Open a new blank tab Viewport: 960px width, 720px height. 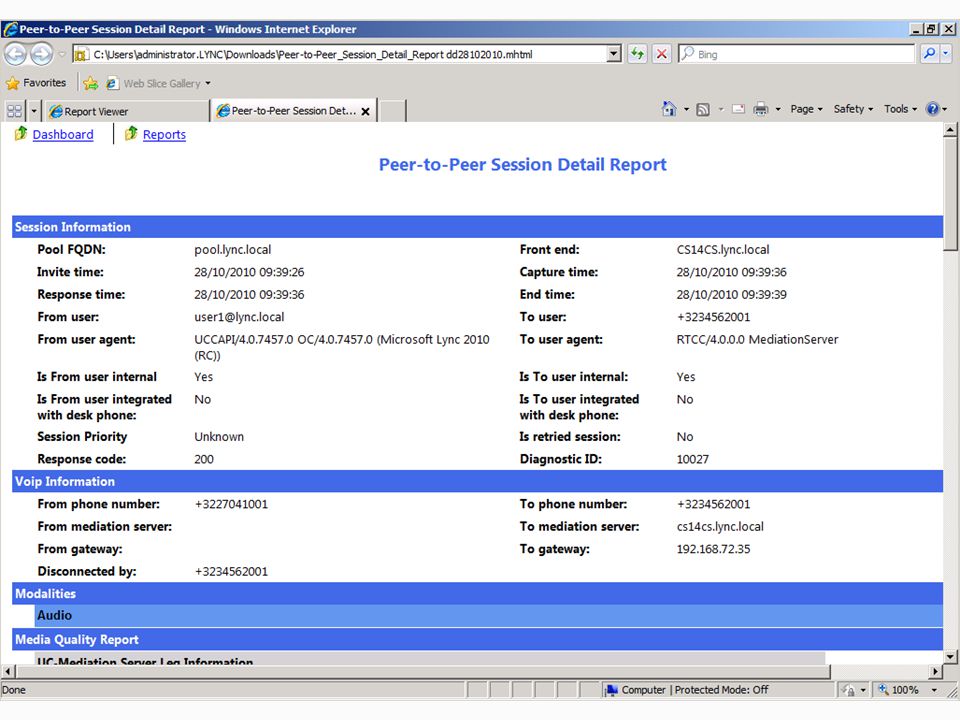pos(392,111)
